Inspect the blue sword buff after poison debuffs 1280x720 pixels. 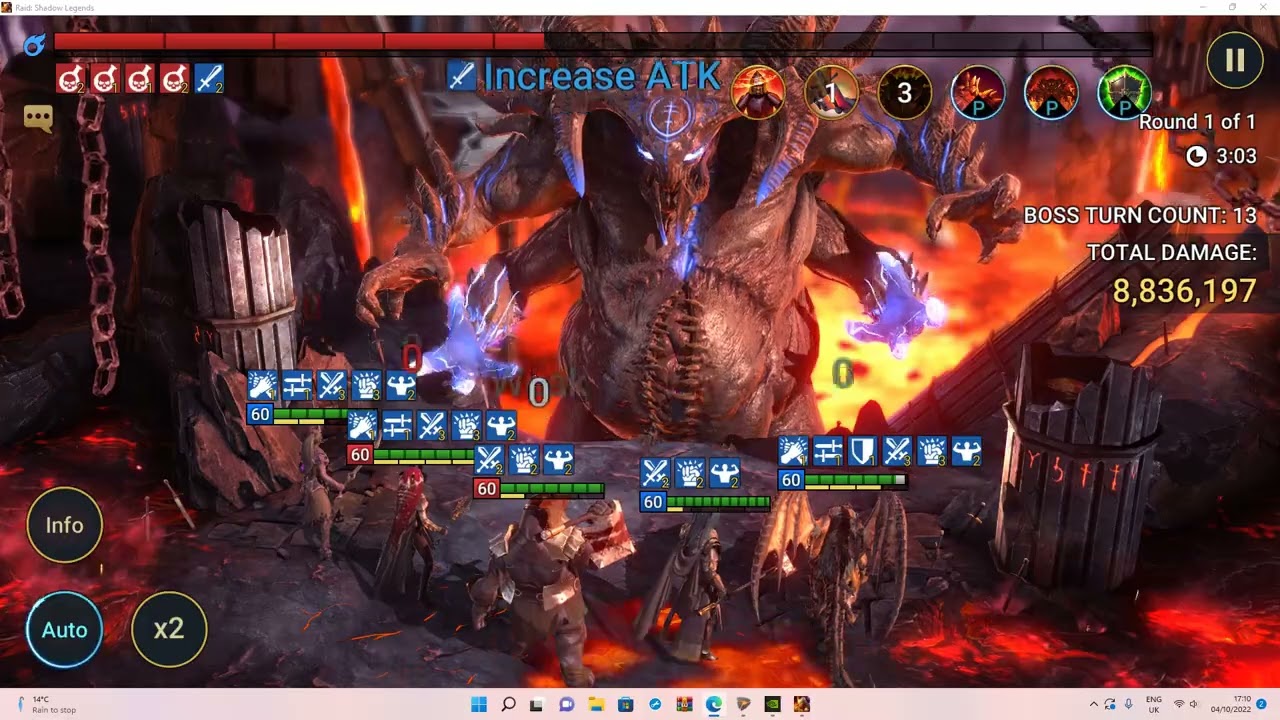click(x=209, y=79)
